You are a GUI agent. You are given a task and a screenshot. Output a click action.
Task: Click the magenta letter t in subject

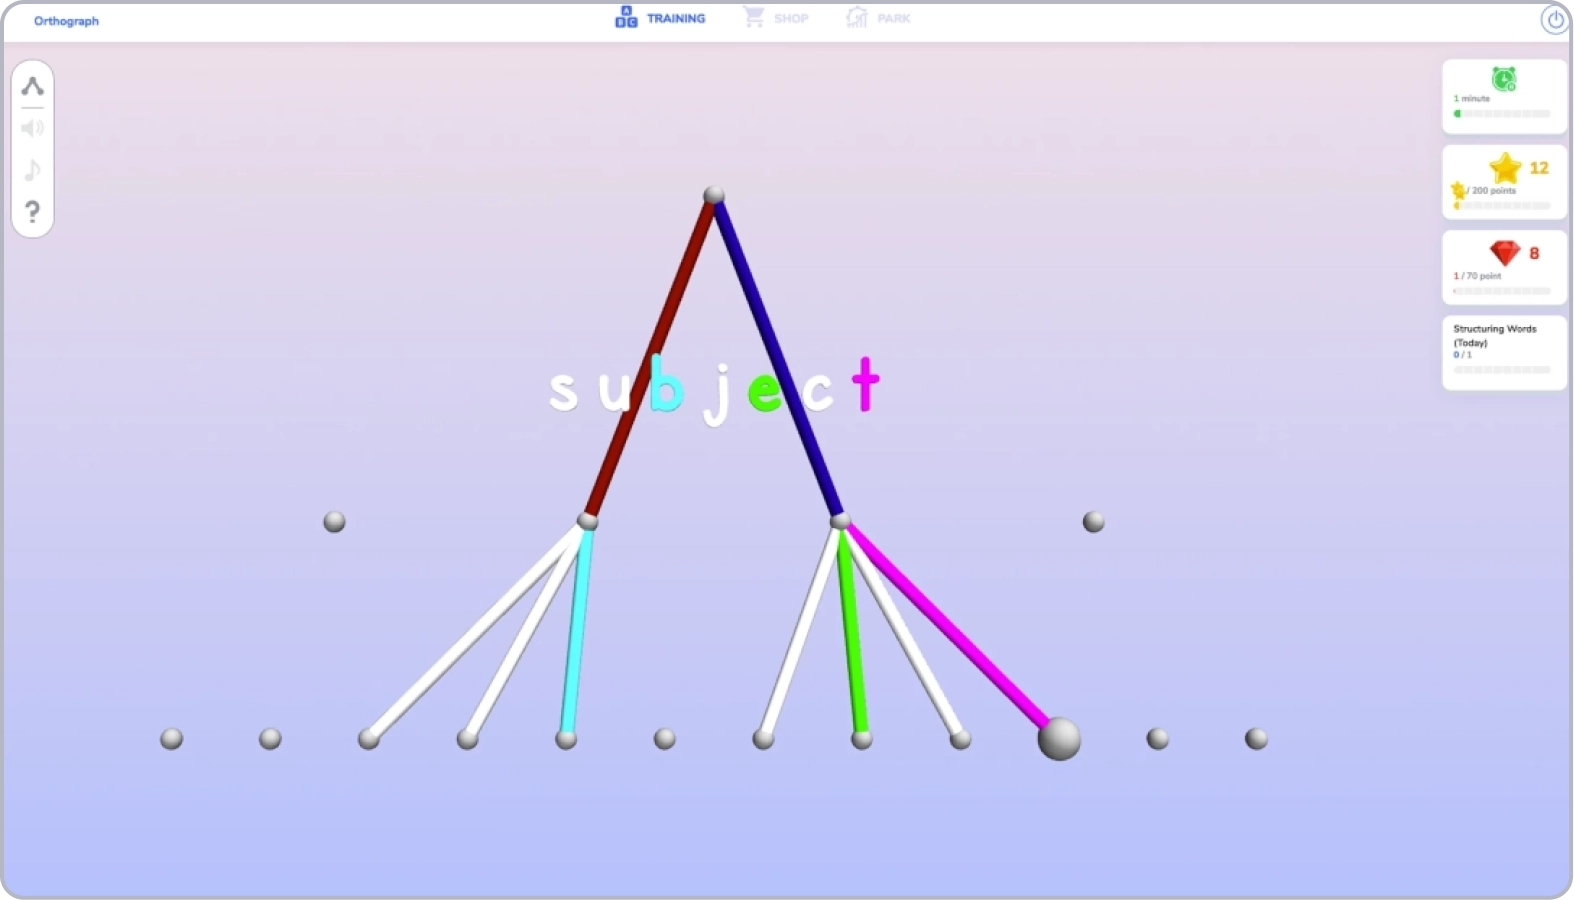(x=865, y=385)
